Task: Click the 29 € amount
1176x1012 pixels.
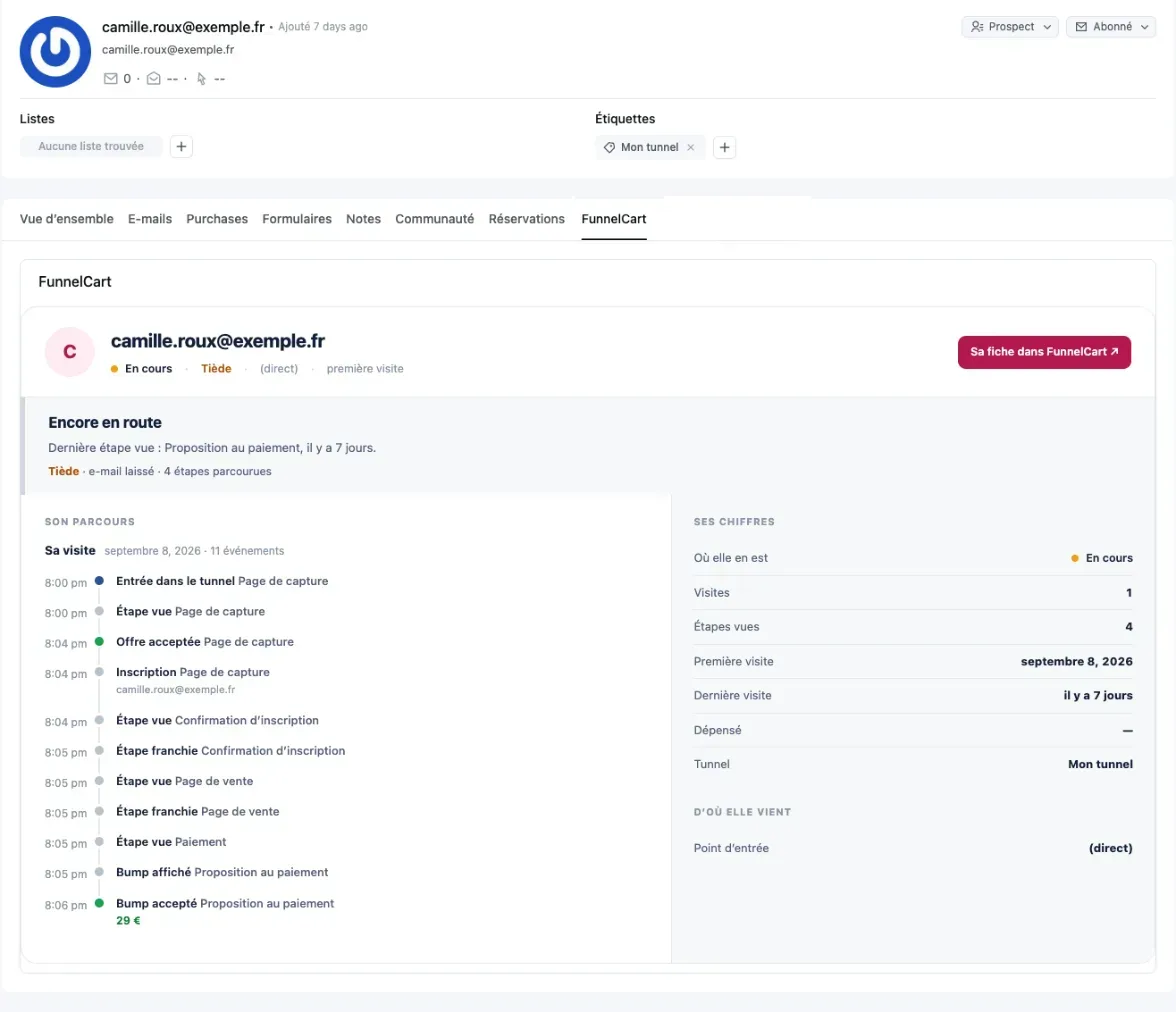Action: (x=128, y=920)
